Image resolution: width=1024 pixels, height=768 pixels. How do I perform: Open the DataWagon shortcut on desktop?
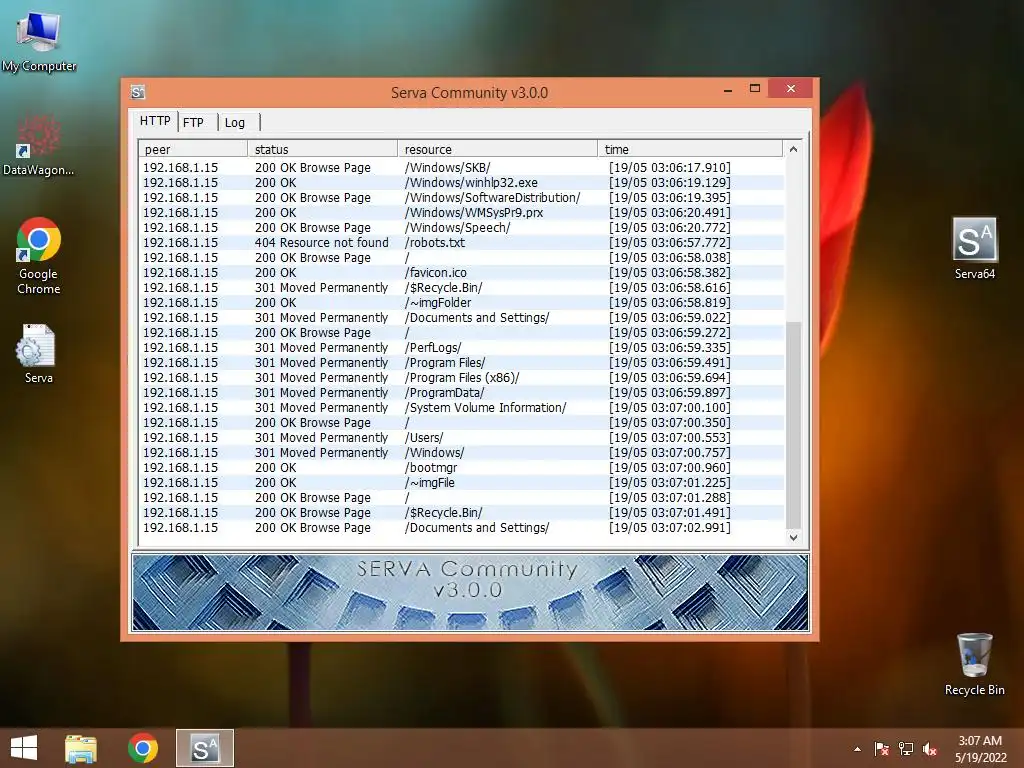pyautogui.click(x=38, y=146)
